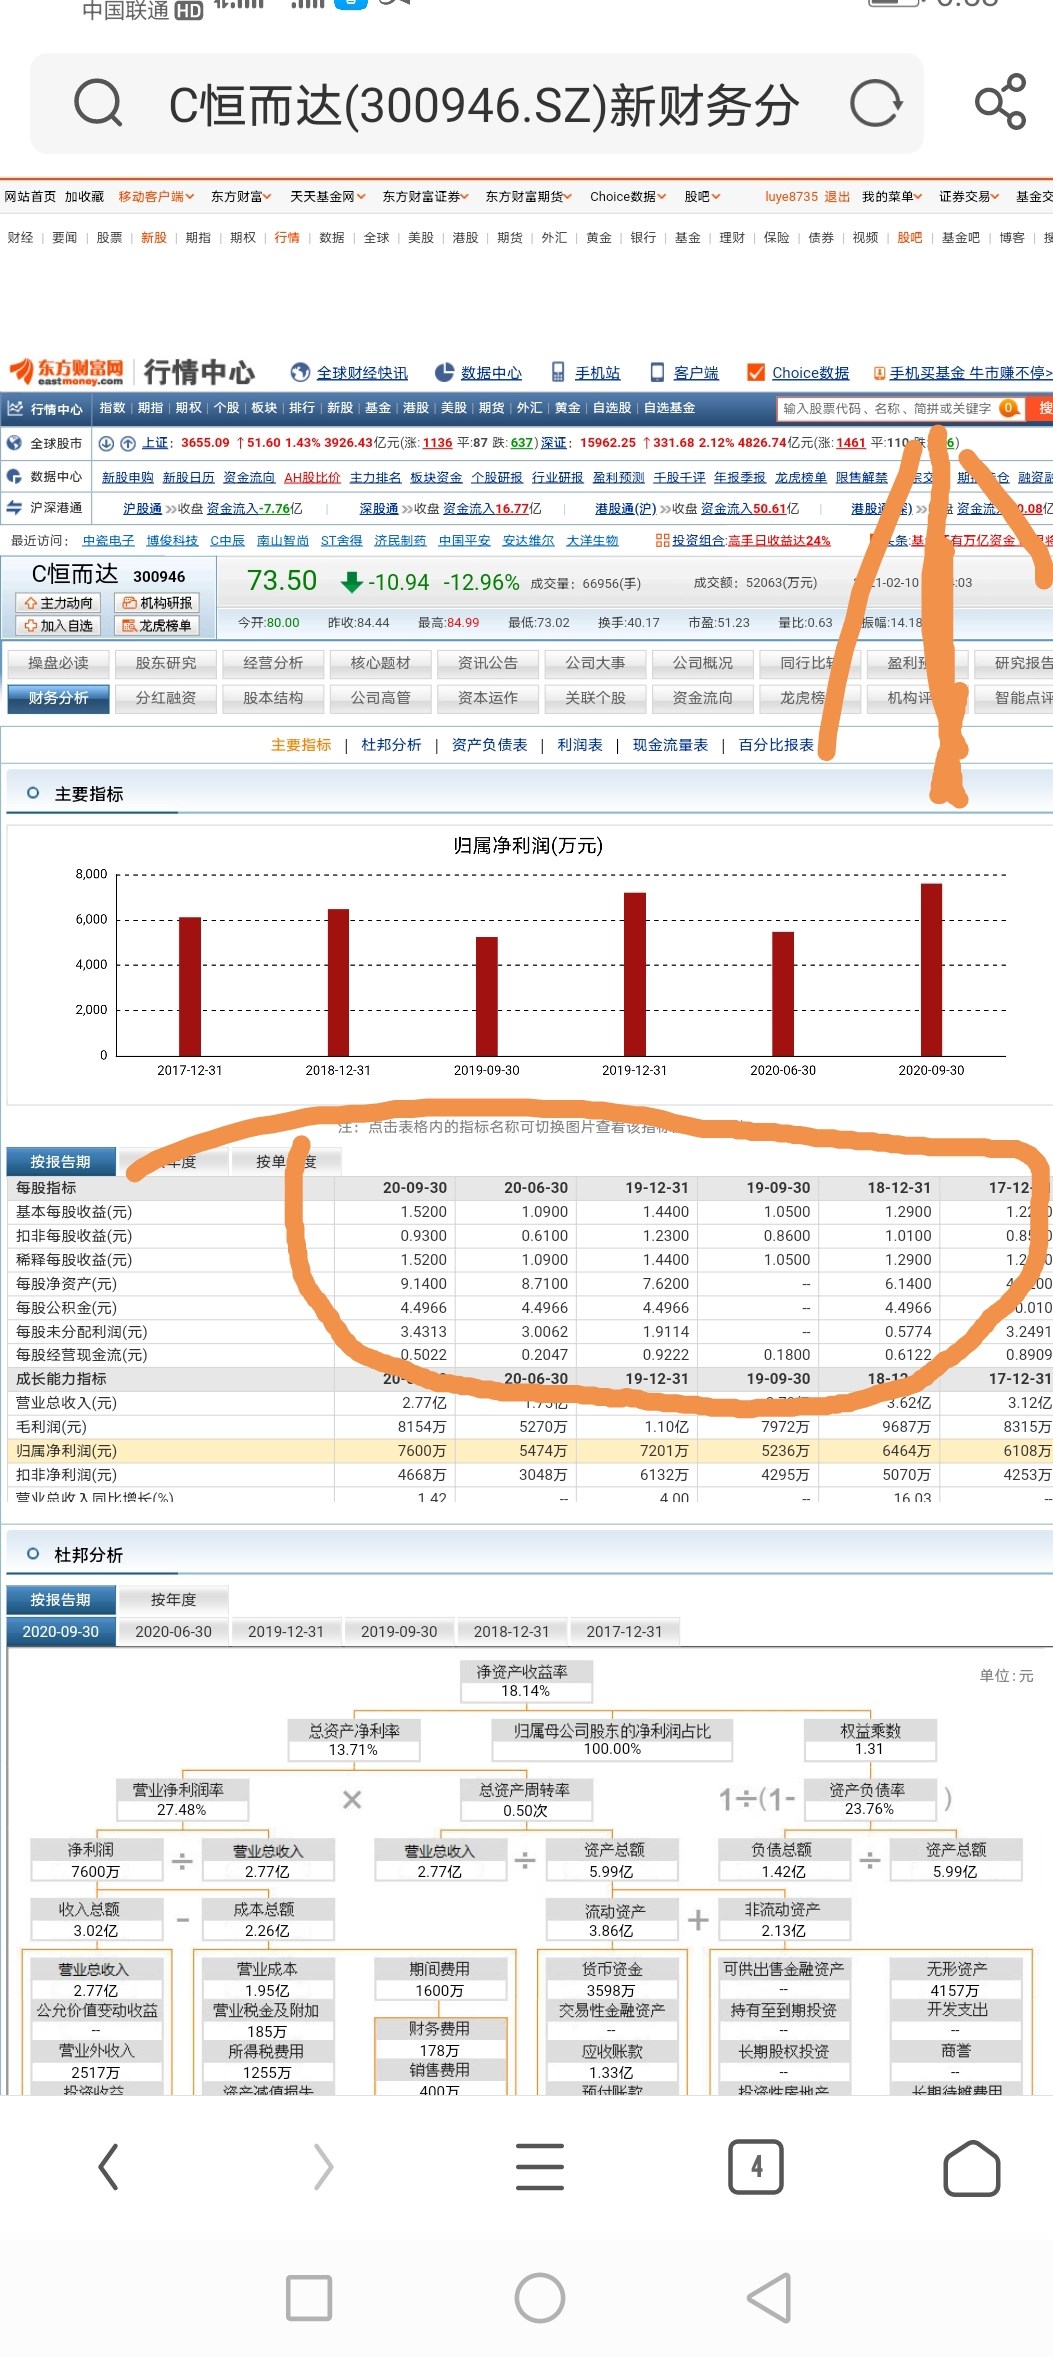Viewport: 1053px width, 2357px height.
Task: Open the browser hamburger menu
Action: click(x=540, y=2167)
